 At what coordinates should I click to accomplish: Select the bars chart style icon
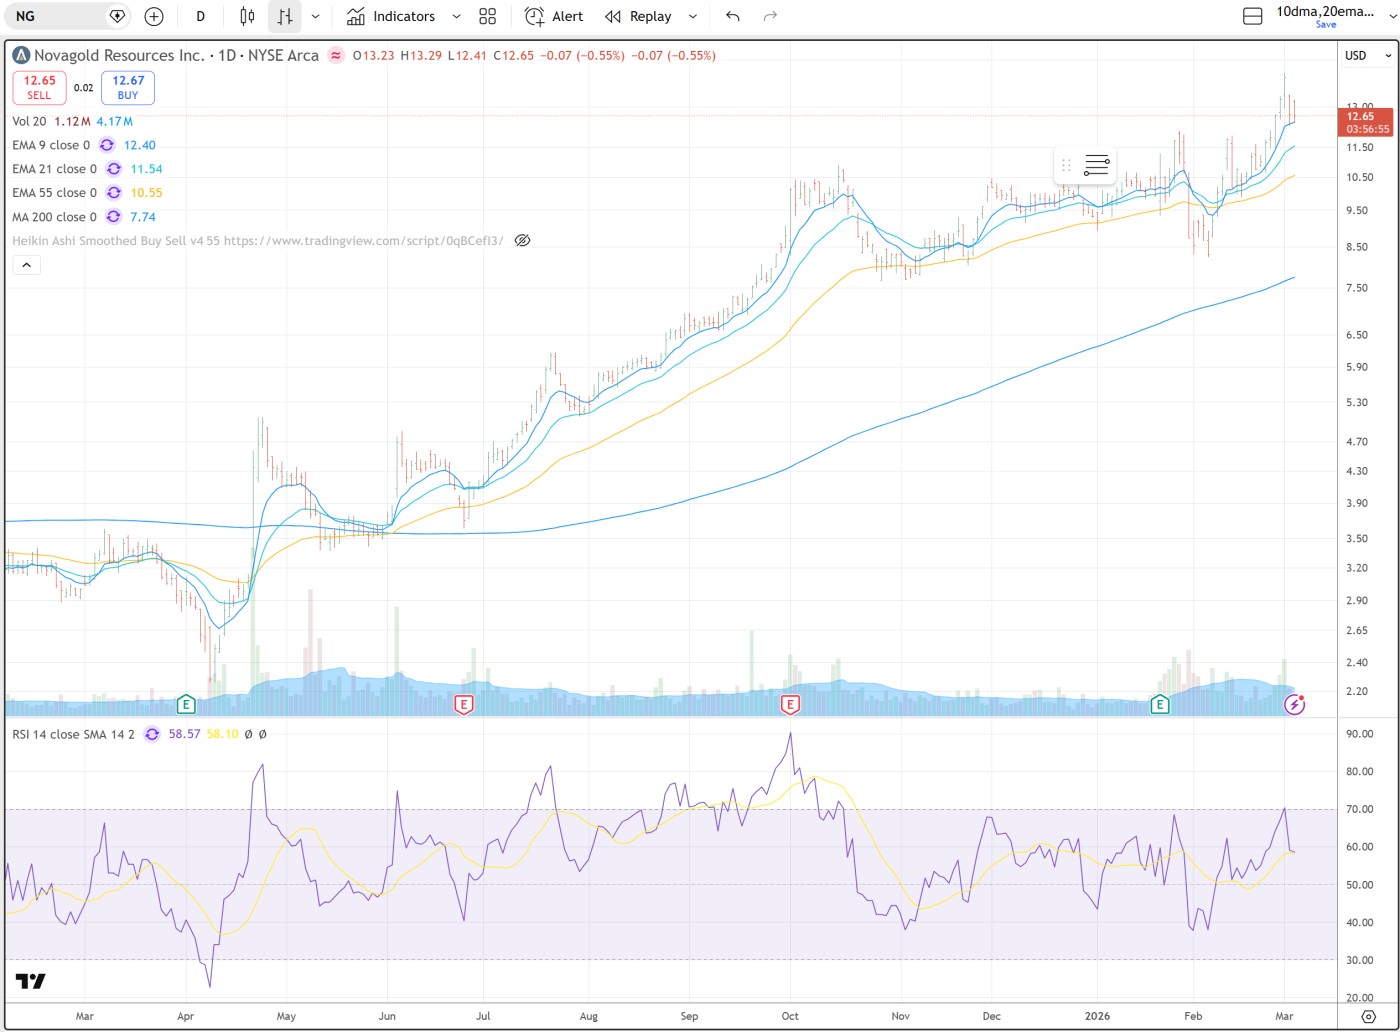(285, 16)
